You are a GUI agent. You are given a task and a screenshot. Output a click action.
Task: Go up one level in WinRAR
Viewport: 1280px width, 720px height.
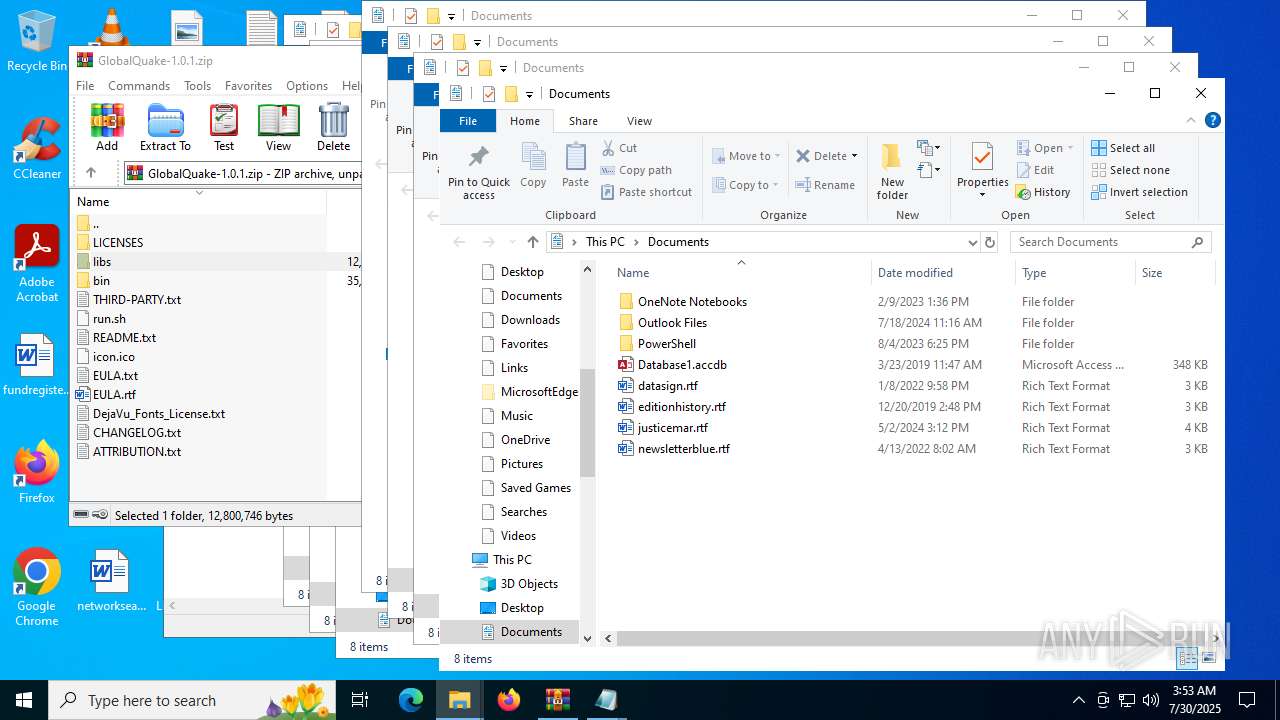91,173
